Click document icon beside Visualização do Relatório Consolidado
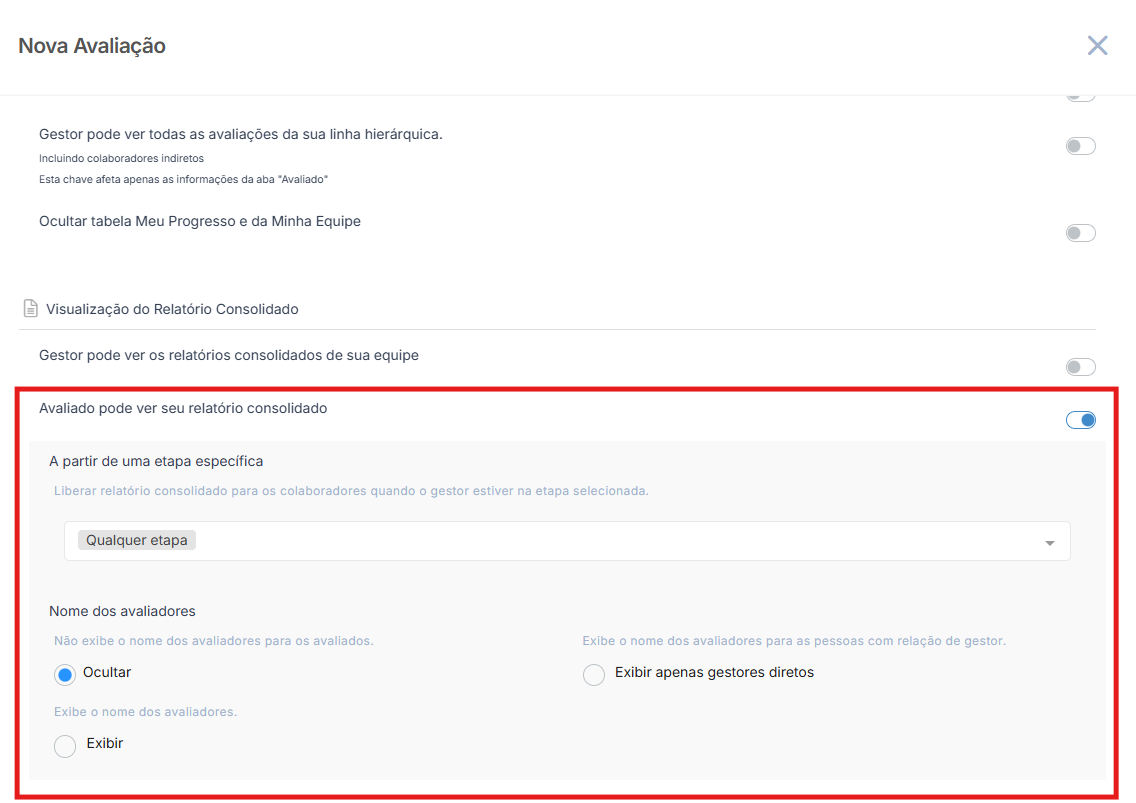Viewport: 1136px width, 803px height. point(31,309)
